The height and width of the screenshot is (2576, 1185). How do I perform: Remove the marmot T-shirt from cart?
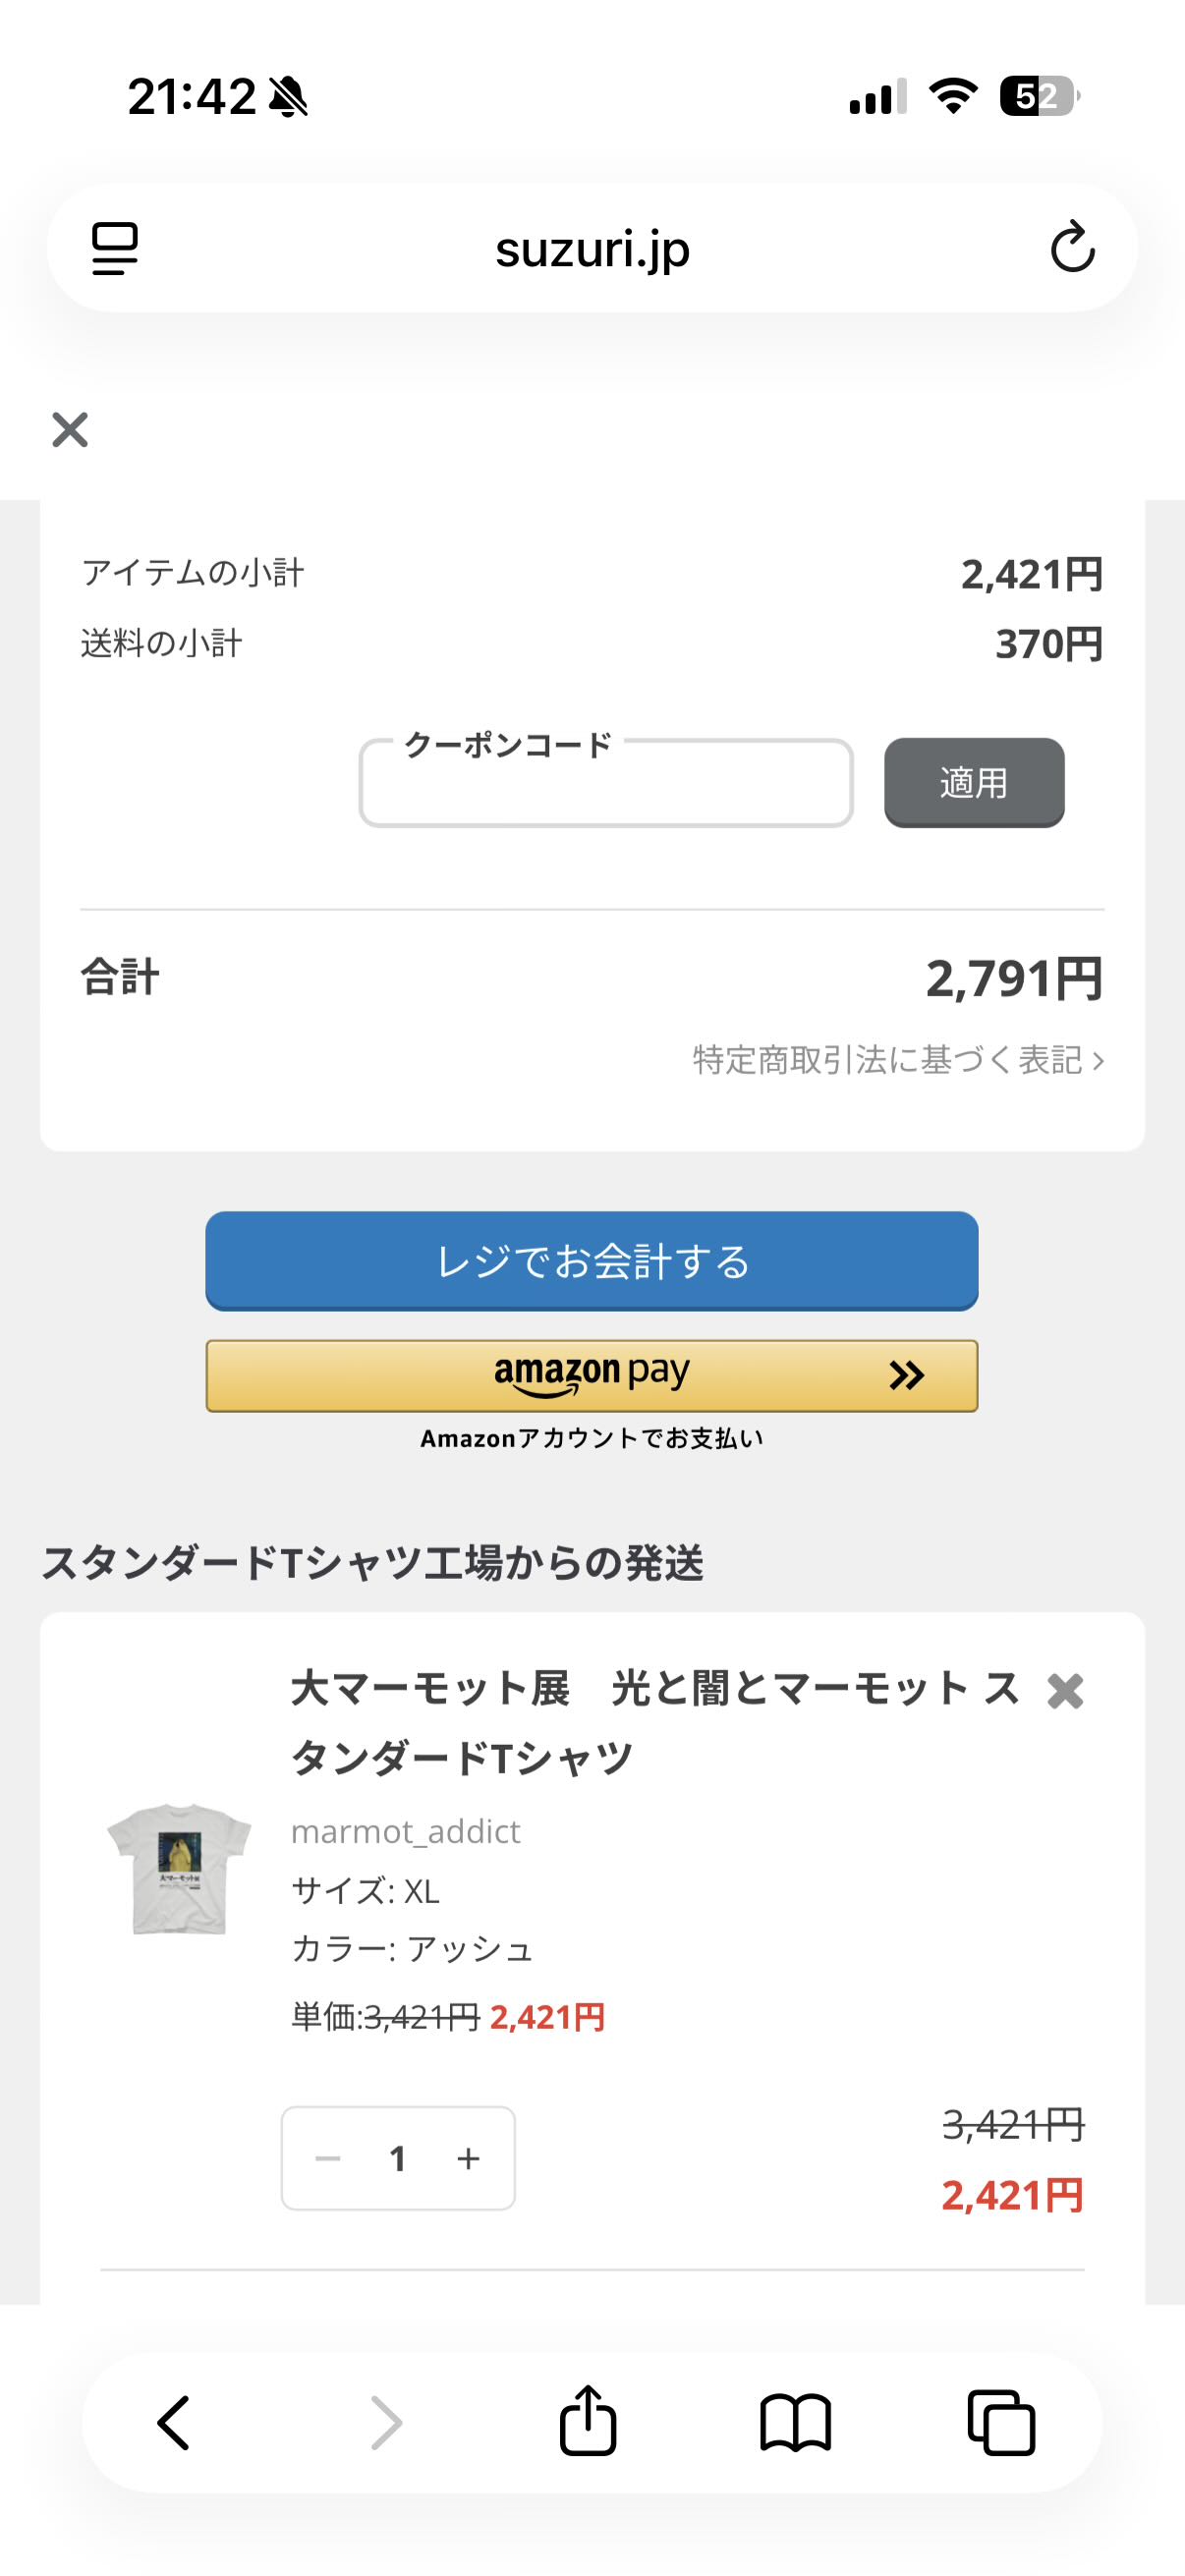tap(1065, 1691)
